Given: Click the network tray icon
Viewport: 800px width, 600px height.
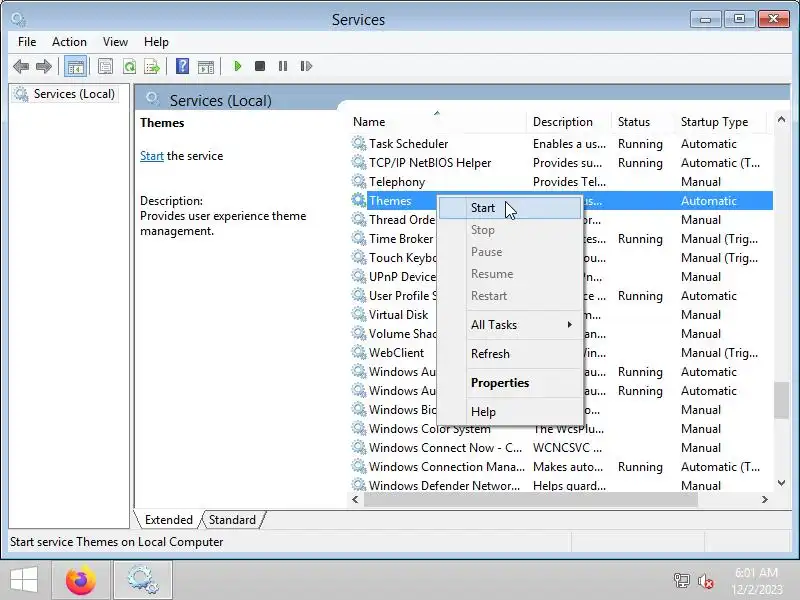Looking at the screenshot, I should click(682, 581).
